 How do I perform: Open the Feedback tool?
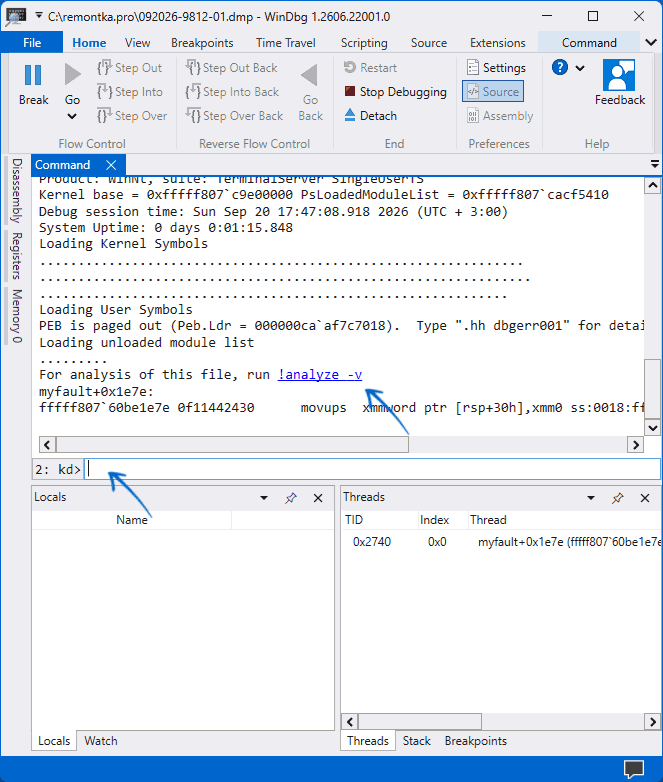coord(620,83)
